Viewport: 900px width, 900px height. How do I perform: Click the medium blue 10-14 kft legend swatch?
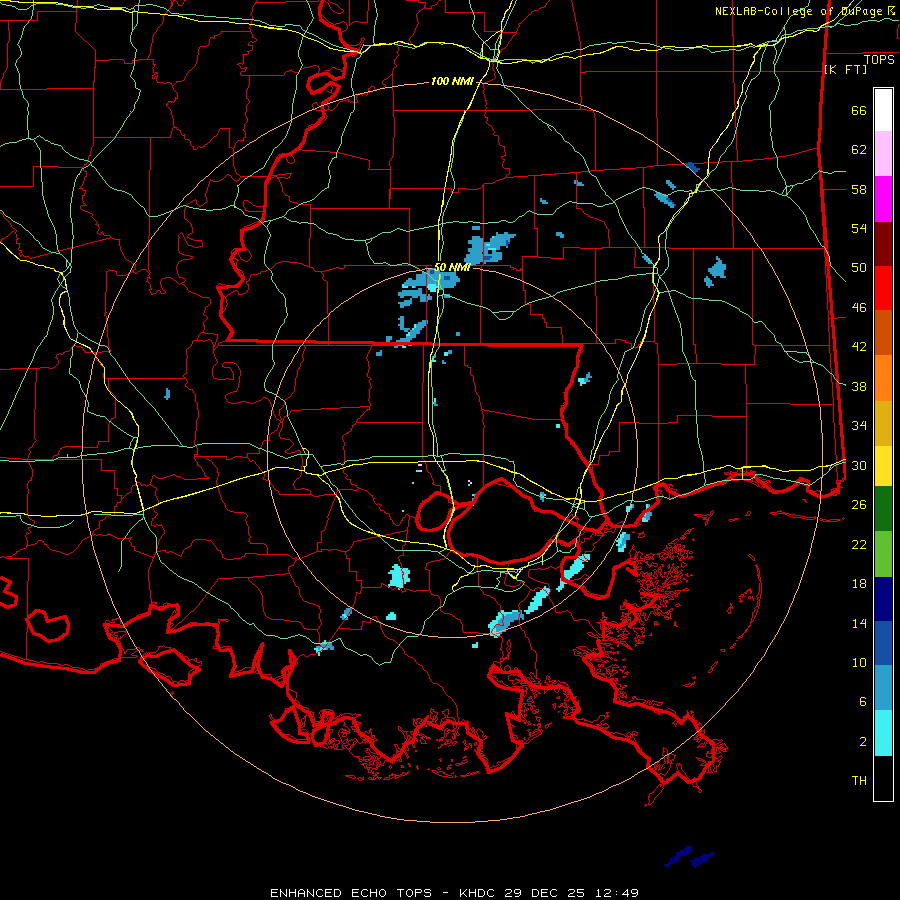point(883,643)
